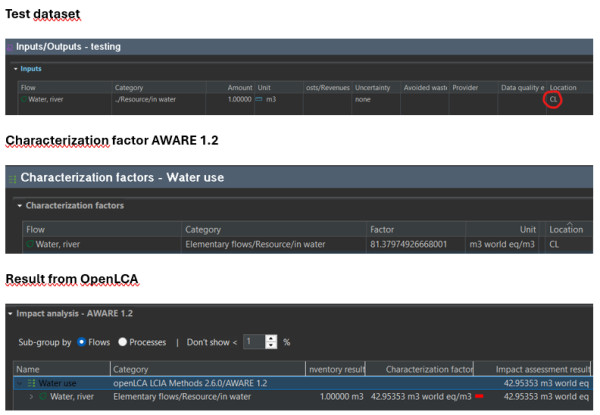This screenshot has height=415, width=600.
Task: Select the './Resource/in water' category cell
Action: tap(145, 99)
